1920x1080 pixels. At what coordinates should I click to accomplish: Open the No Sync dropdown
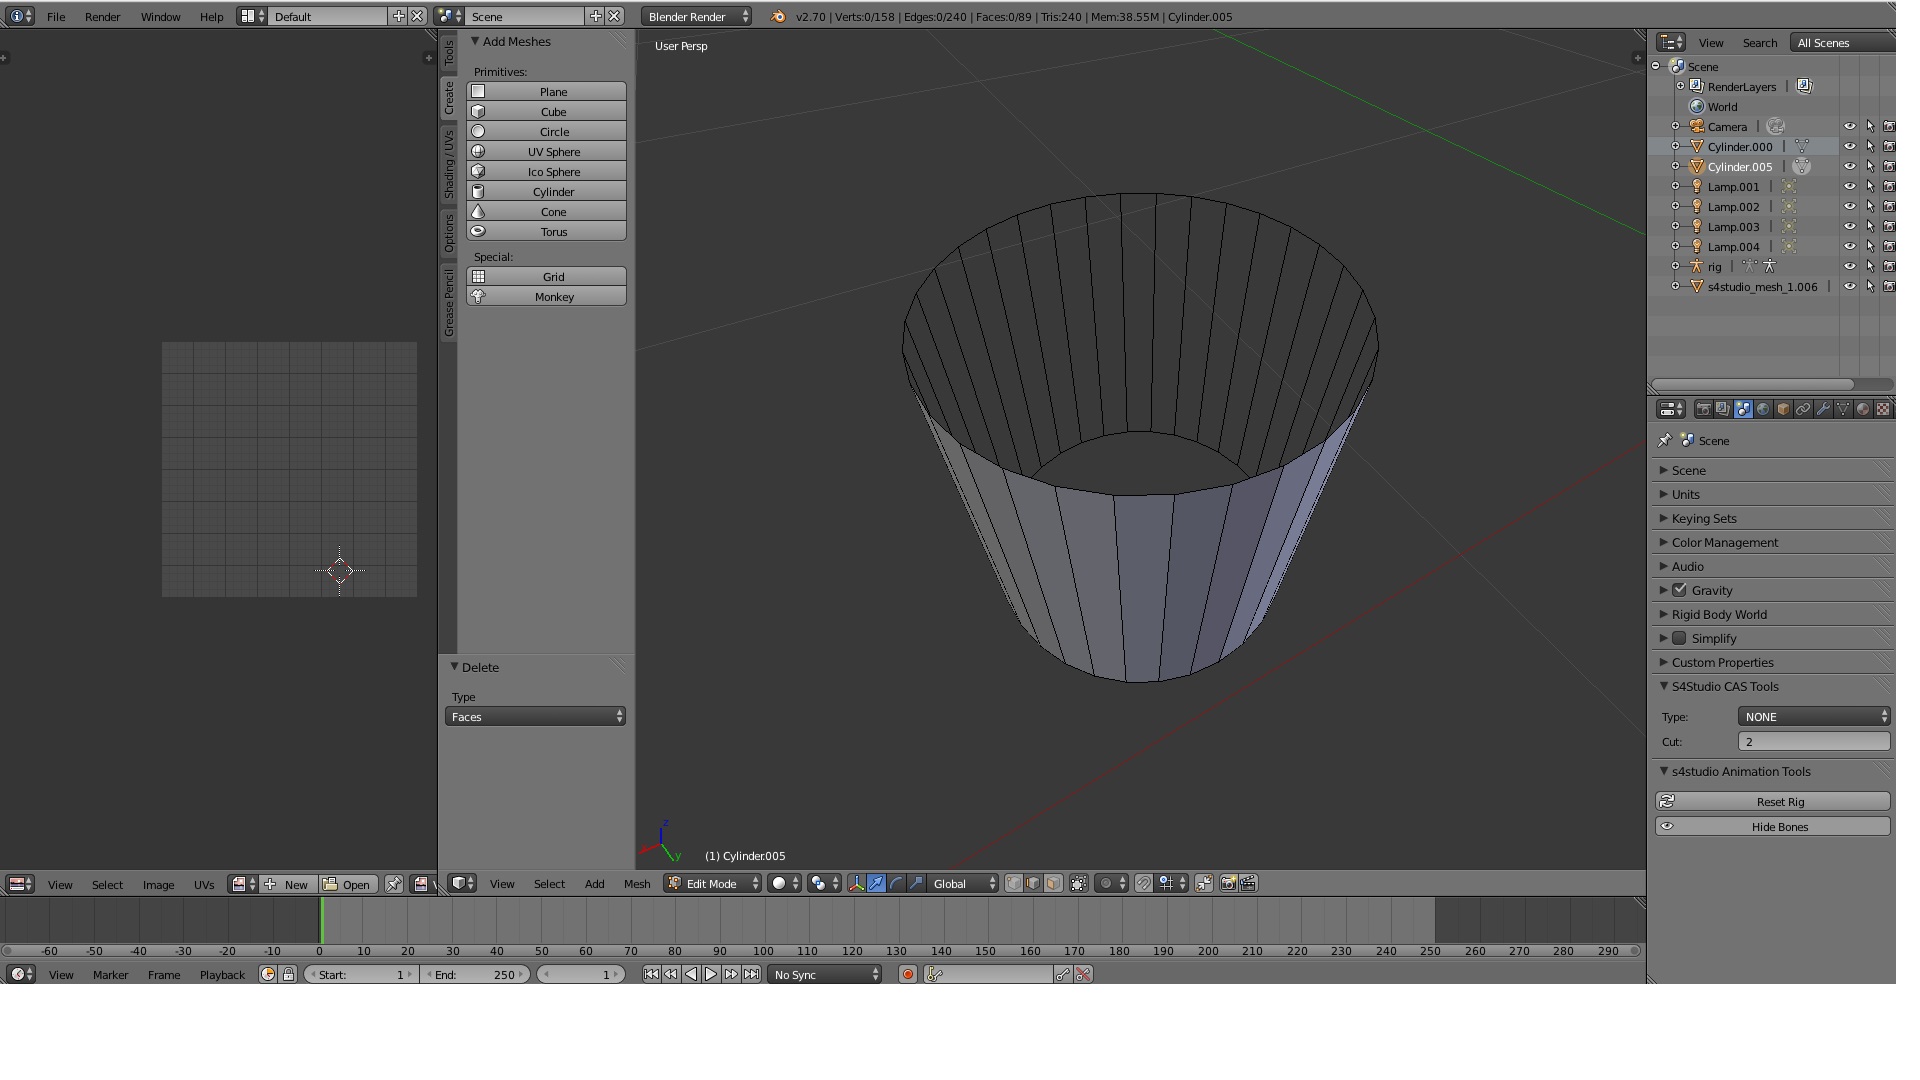click(x=825, y=974)
